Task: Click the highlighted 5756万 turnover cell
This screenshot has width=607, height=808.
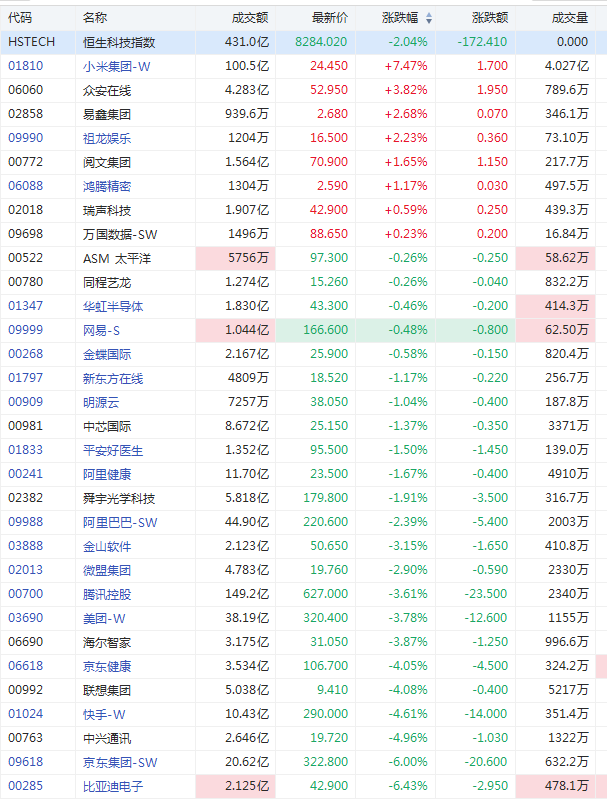Action: pyautogui.click(x=235, y=258)
